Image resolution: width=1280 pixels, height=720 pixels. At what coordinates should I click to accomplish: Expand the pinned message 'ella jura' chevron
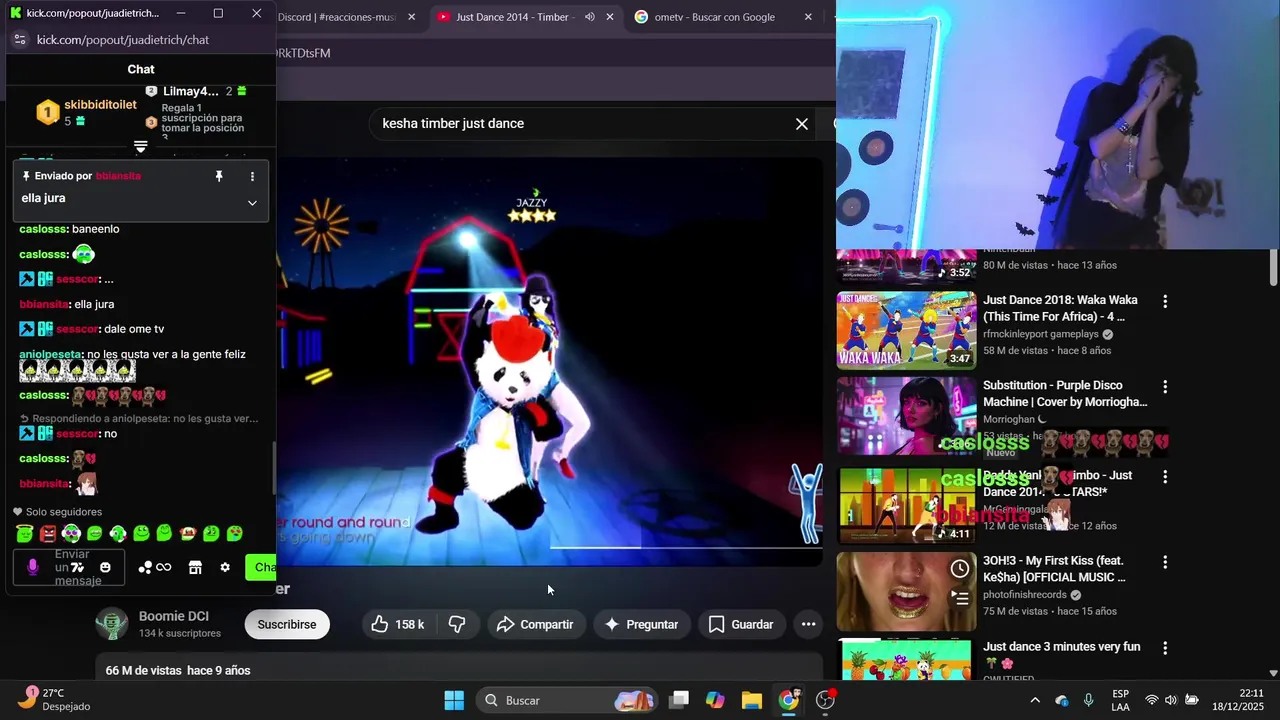[x=252, y=202]
